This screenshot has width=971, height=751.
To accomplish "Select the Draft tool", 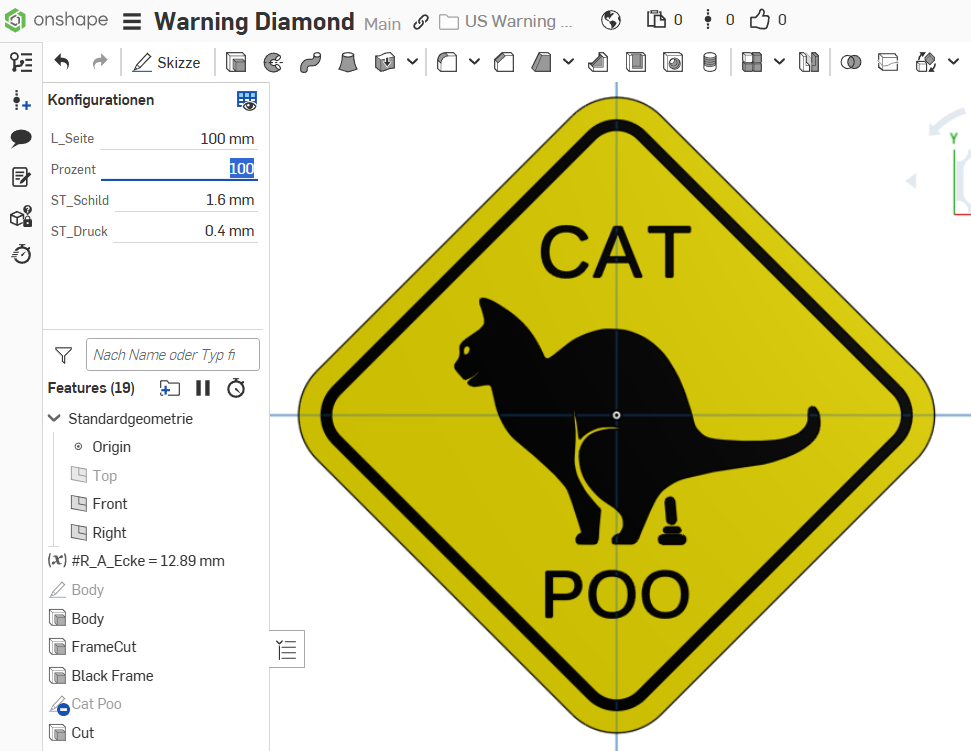I will (541, 62).
